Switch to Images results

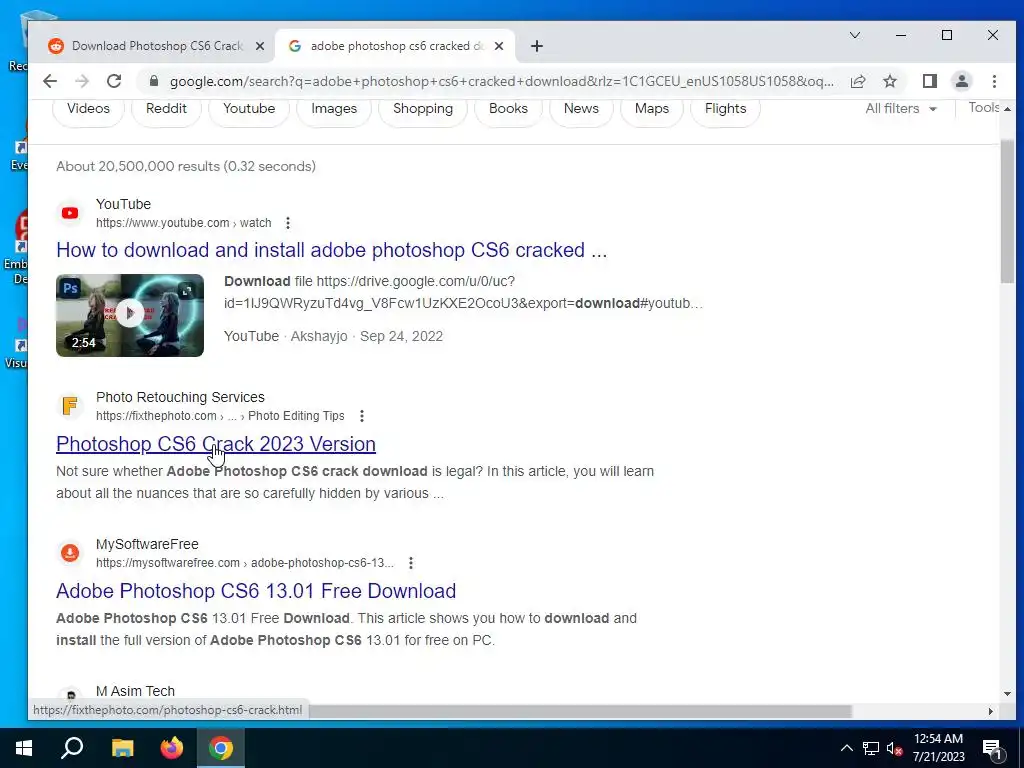coord(334,108)
